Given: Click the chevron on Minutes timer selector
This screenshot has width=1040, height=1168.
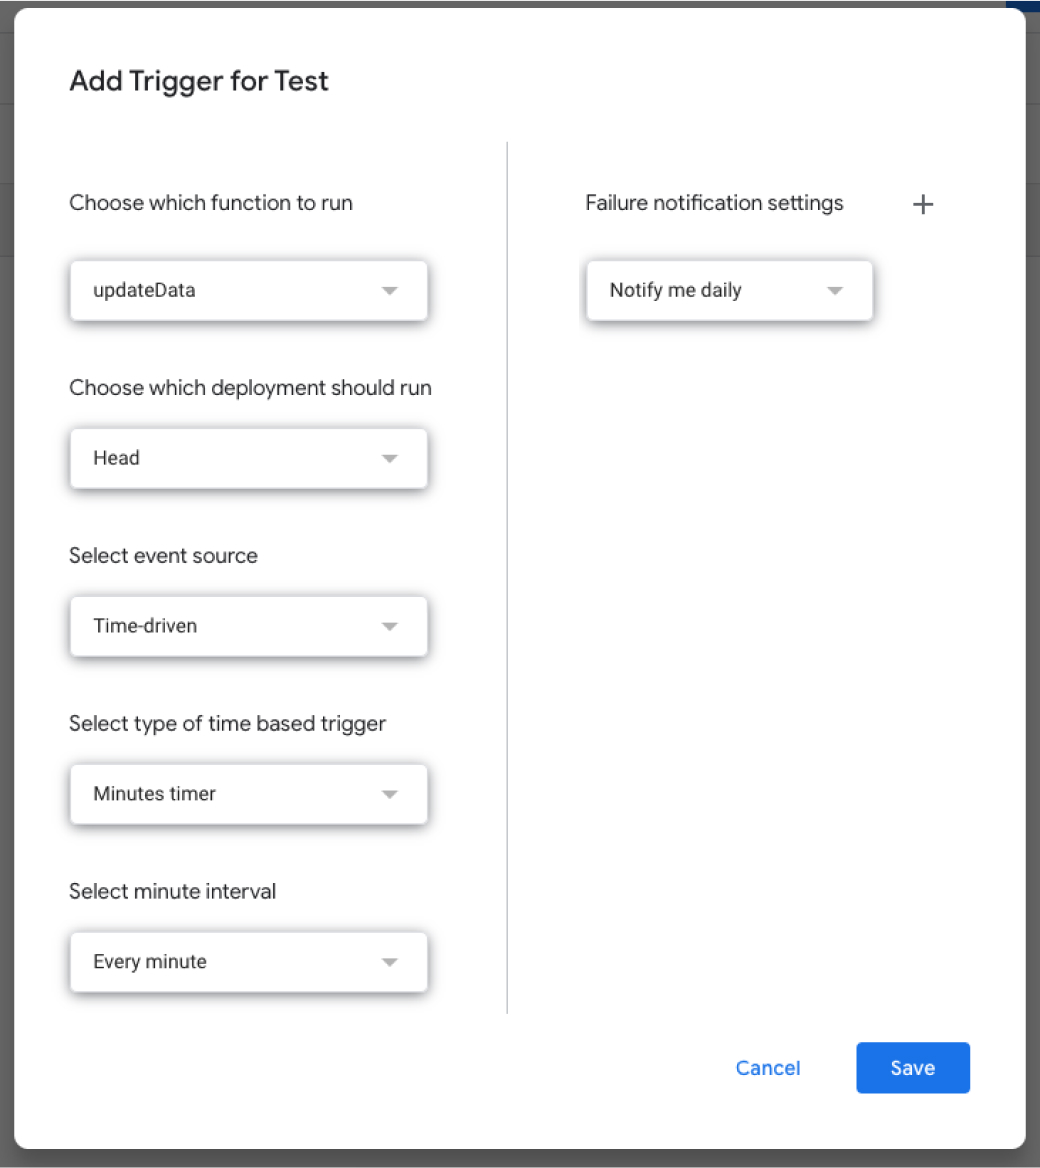Looking at the screenshot, I should pyautogui.click(x=389, y=794).
